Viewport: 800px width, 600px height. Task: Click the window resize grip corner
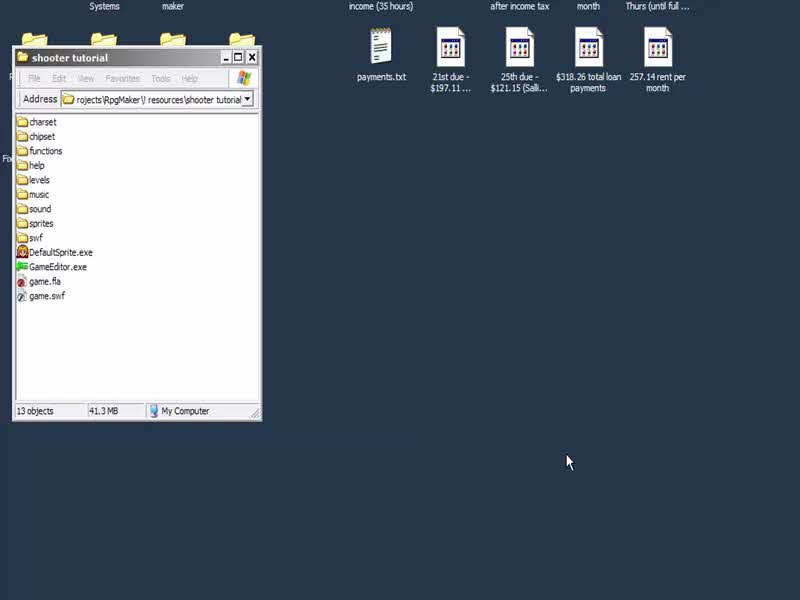[x=255, y=413]
